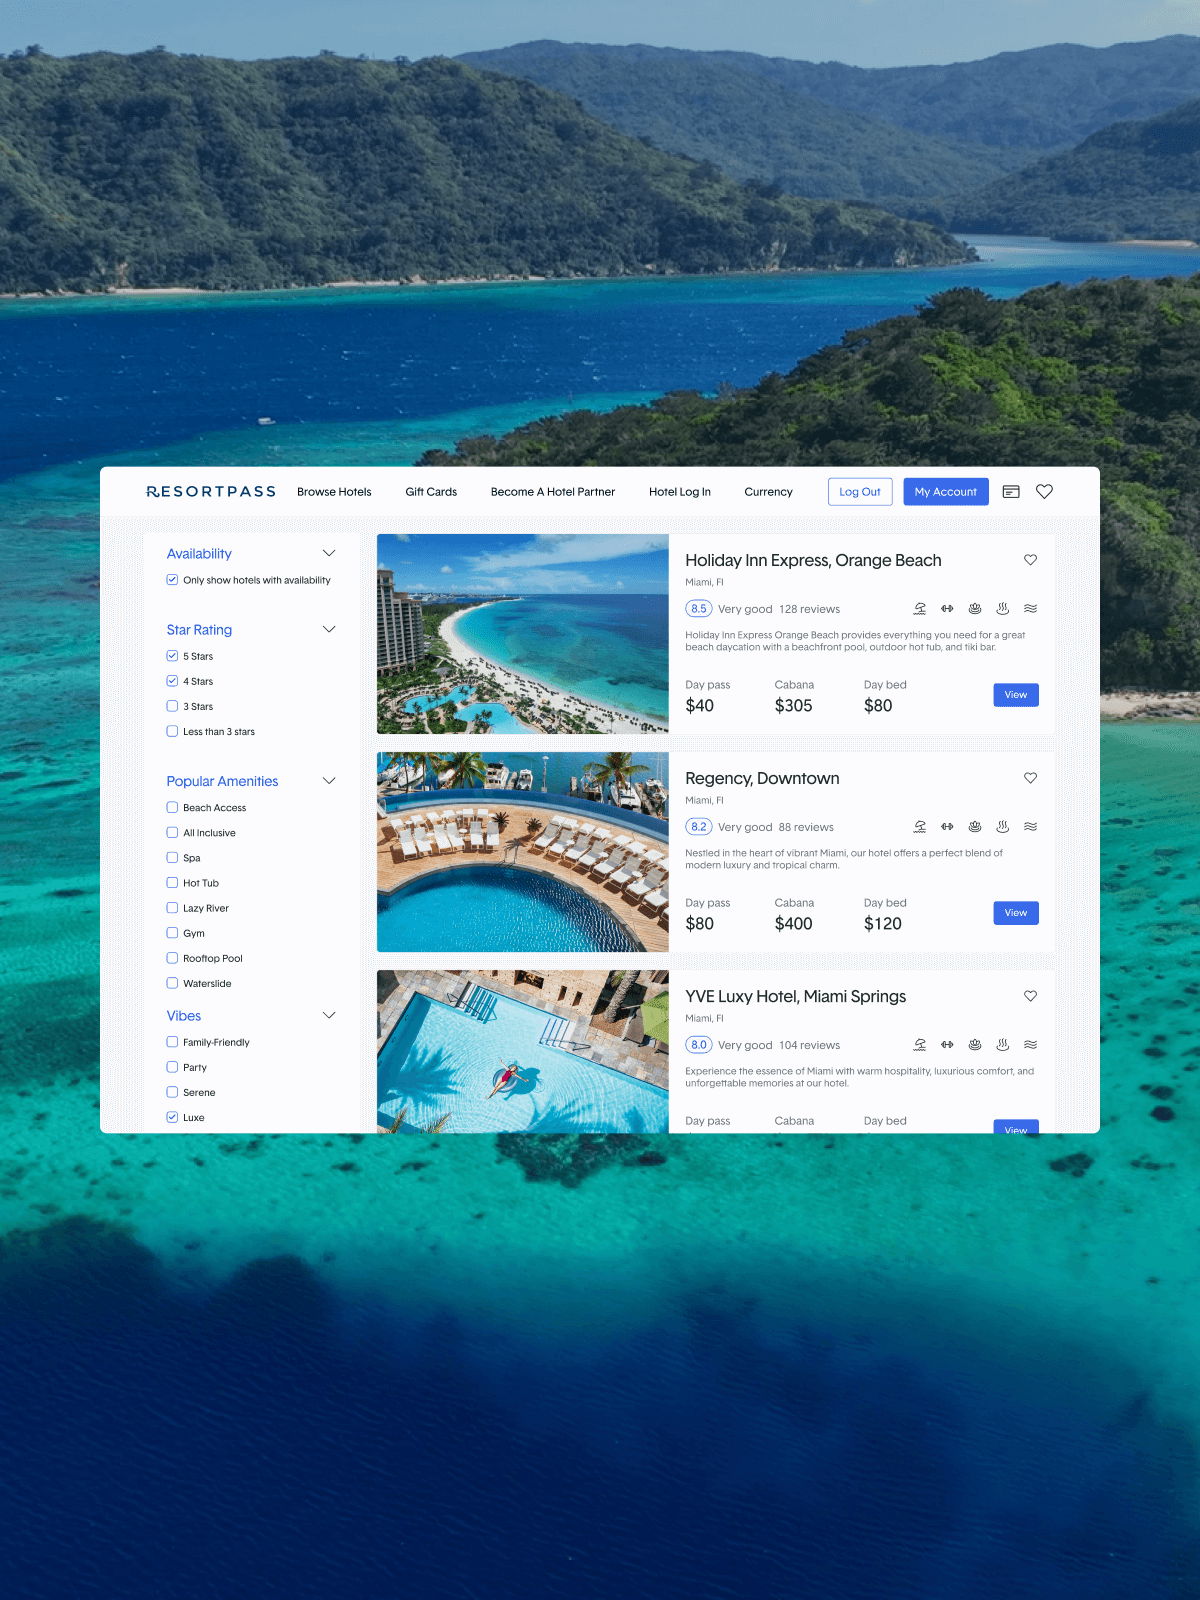The height and width of the screenshot is (1600, 1200).
Task: Enable the Party vibe filter
Action: [172, 1067]
